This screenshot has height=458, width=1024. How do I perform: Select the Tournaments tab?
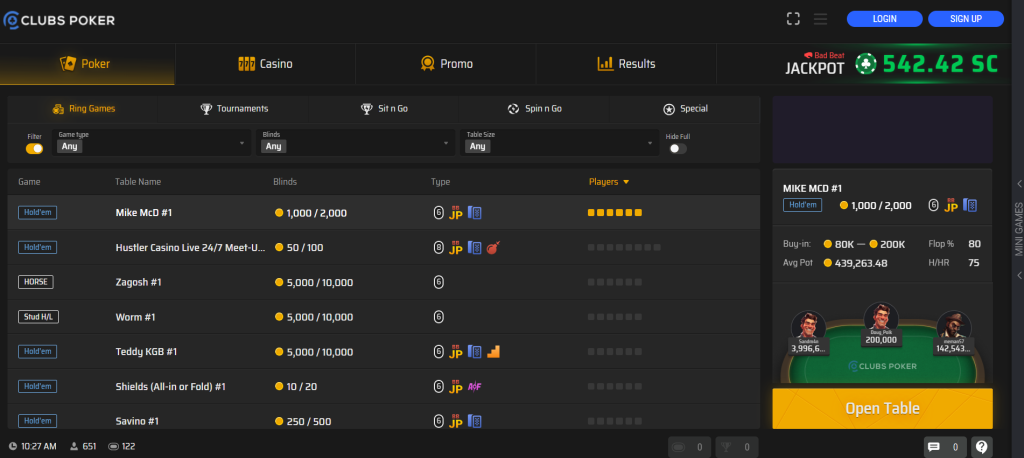(x=234, y=108)
